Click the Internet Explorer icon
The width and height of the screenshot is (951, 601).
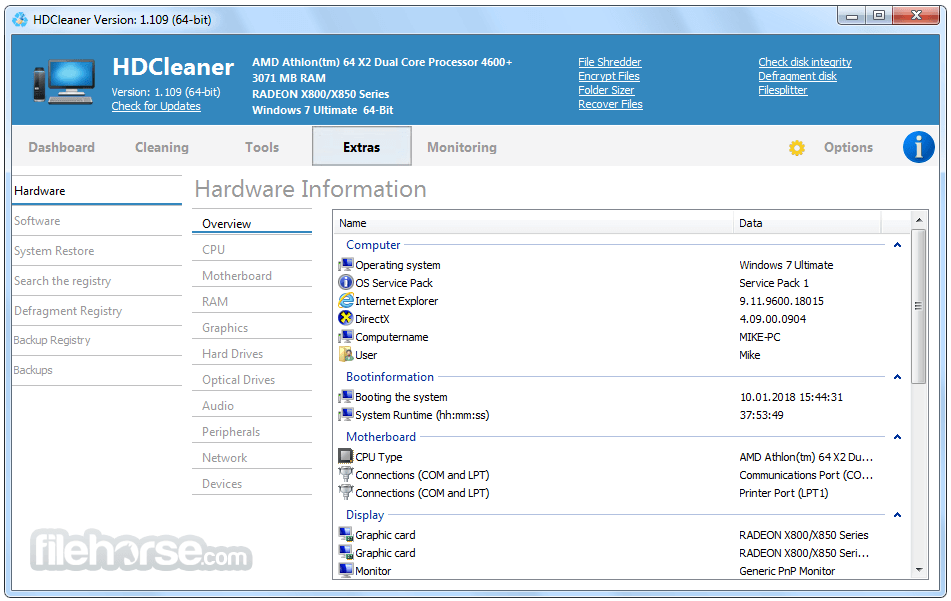(346, 300)
